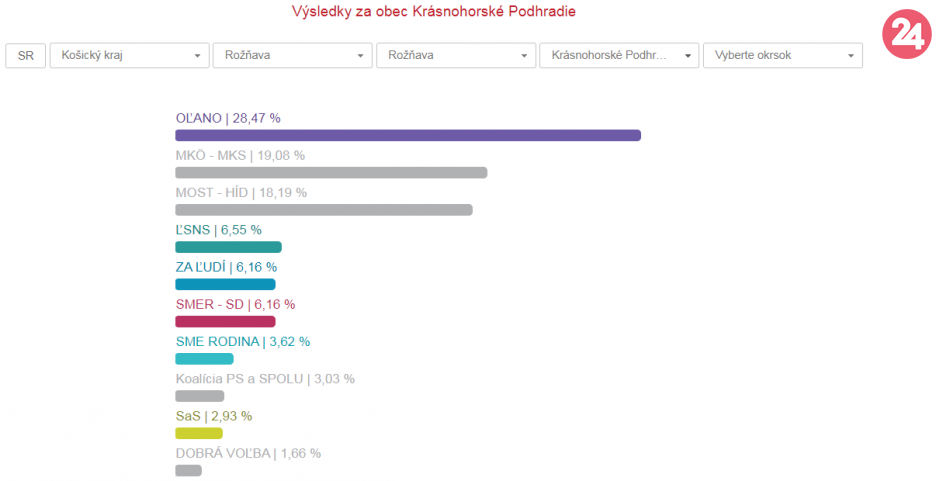Screen dimensions: 950x481
Task: Select the SME RODINA 3,62 % label
Action: 243,341
